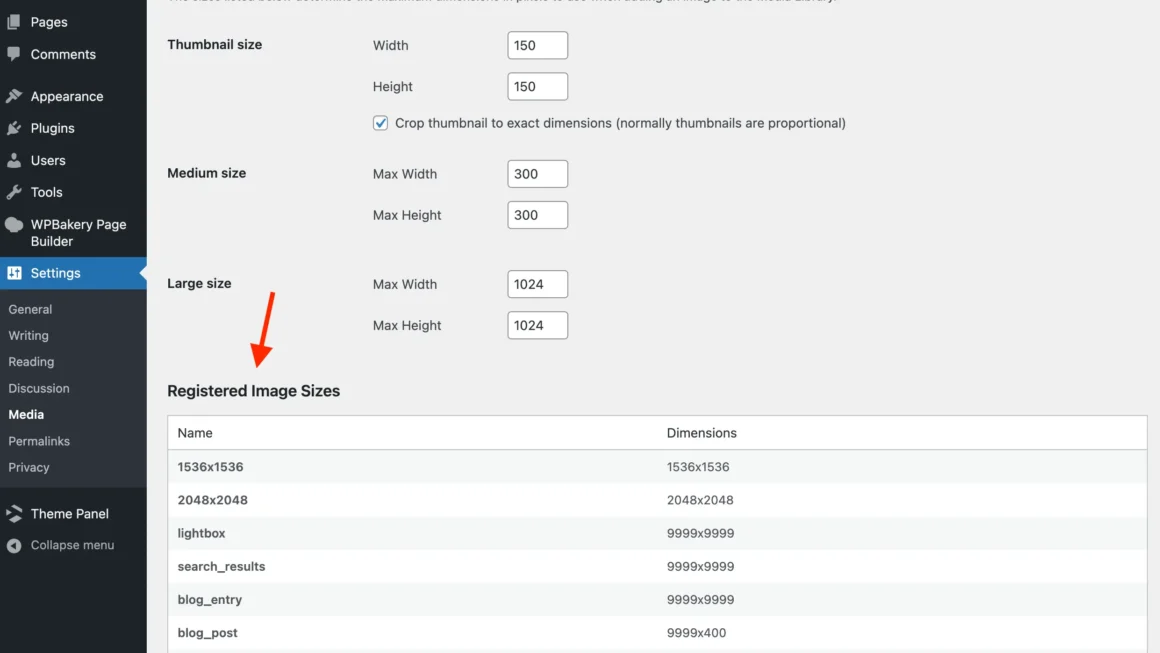
Task: Select the 2048x2048 name cell
Action: (x=212, y=500)
